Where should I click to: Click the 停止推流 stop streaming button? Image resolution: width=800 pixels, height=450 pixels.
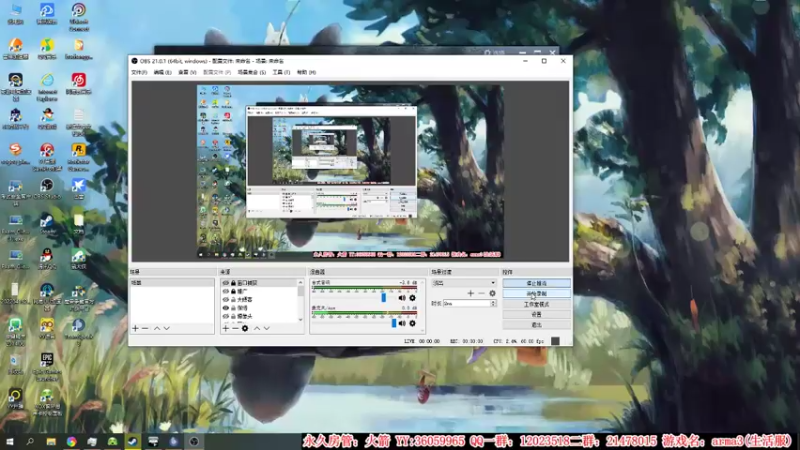point(536,283)
